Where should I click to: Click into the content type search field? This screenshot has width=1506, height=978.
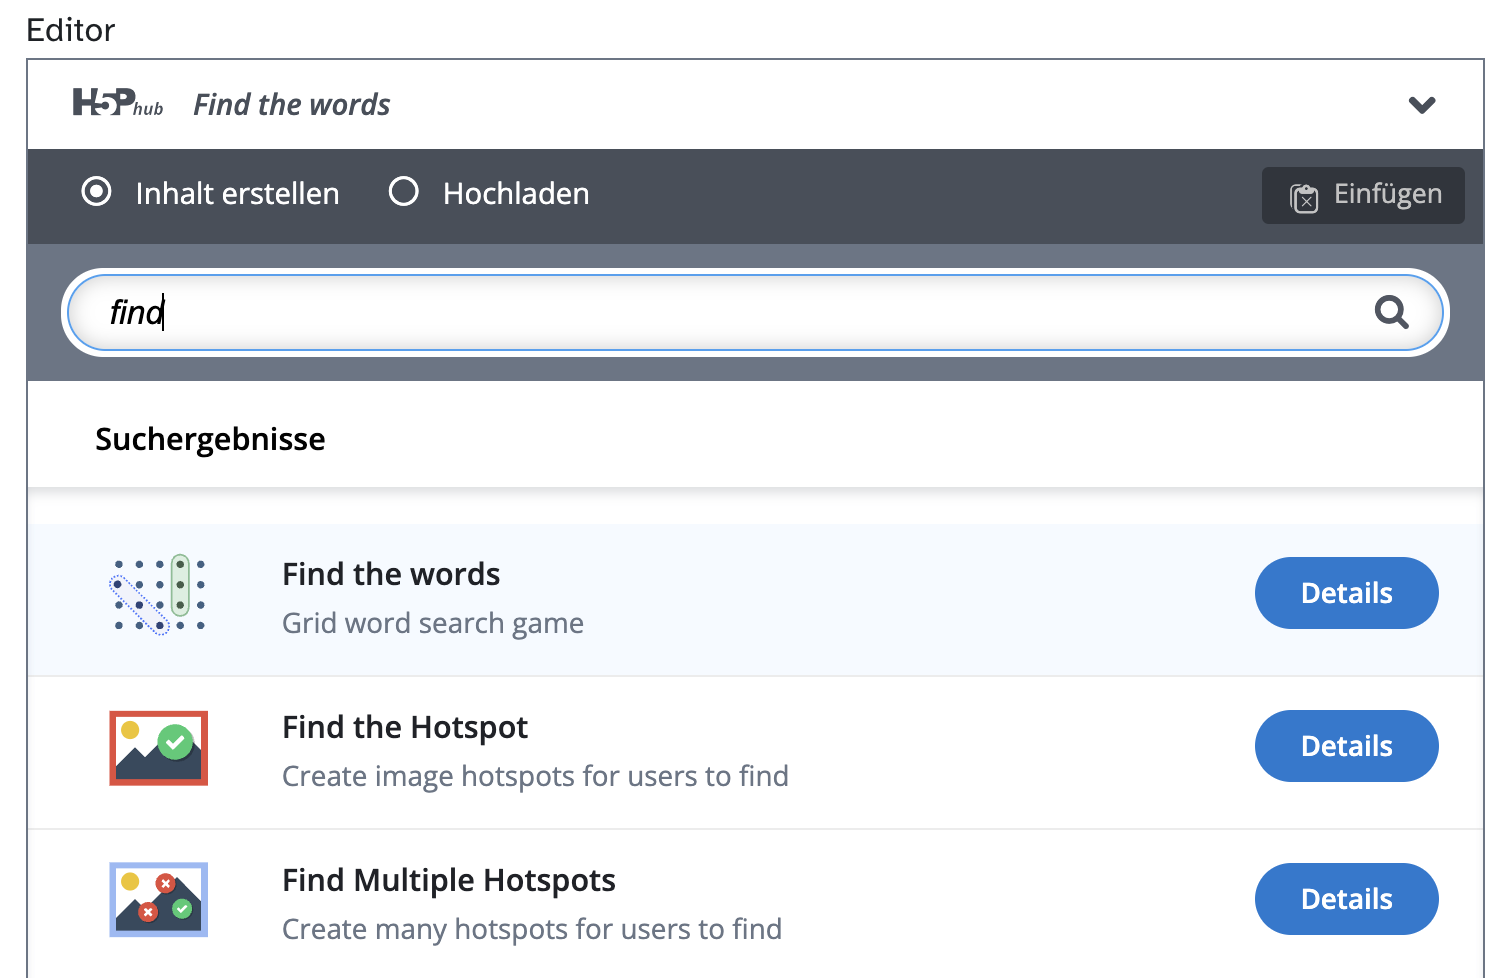pyautogui.click(x=740, y=312)
